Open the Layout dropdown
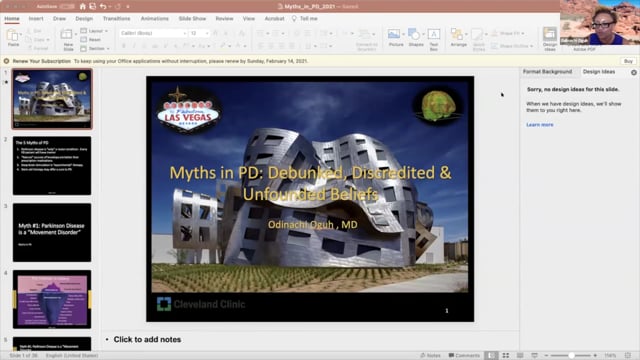 point(94,31)
